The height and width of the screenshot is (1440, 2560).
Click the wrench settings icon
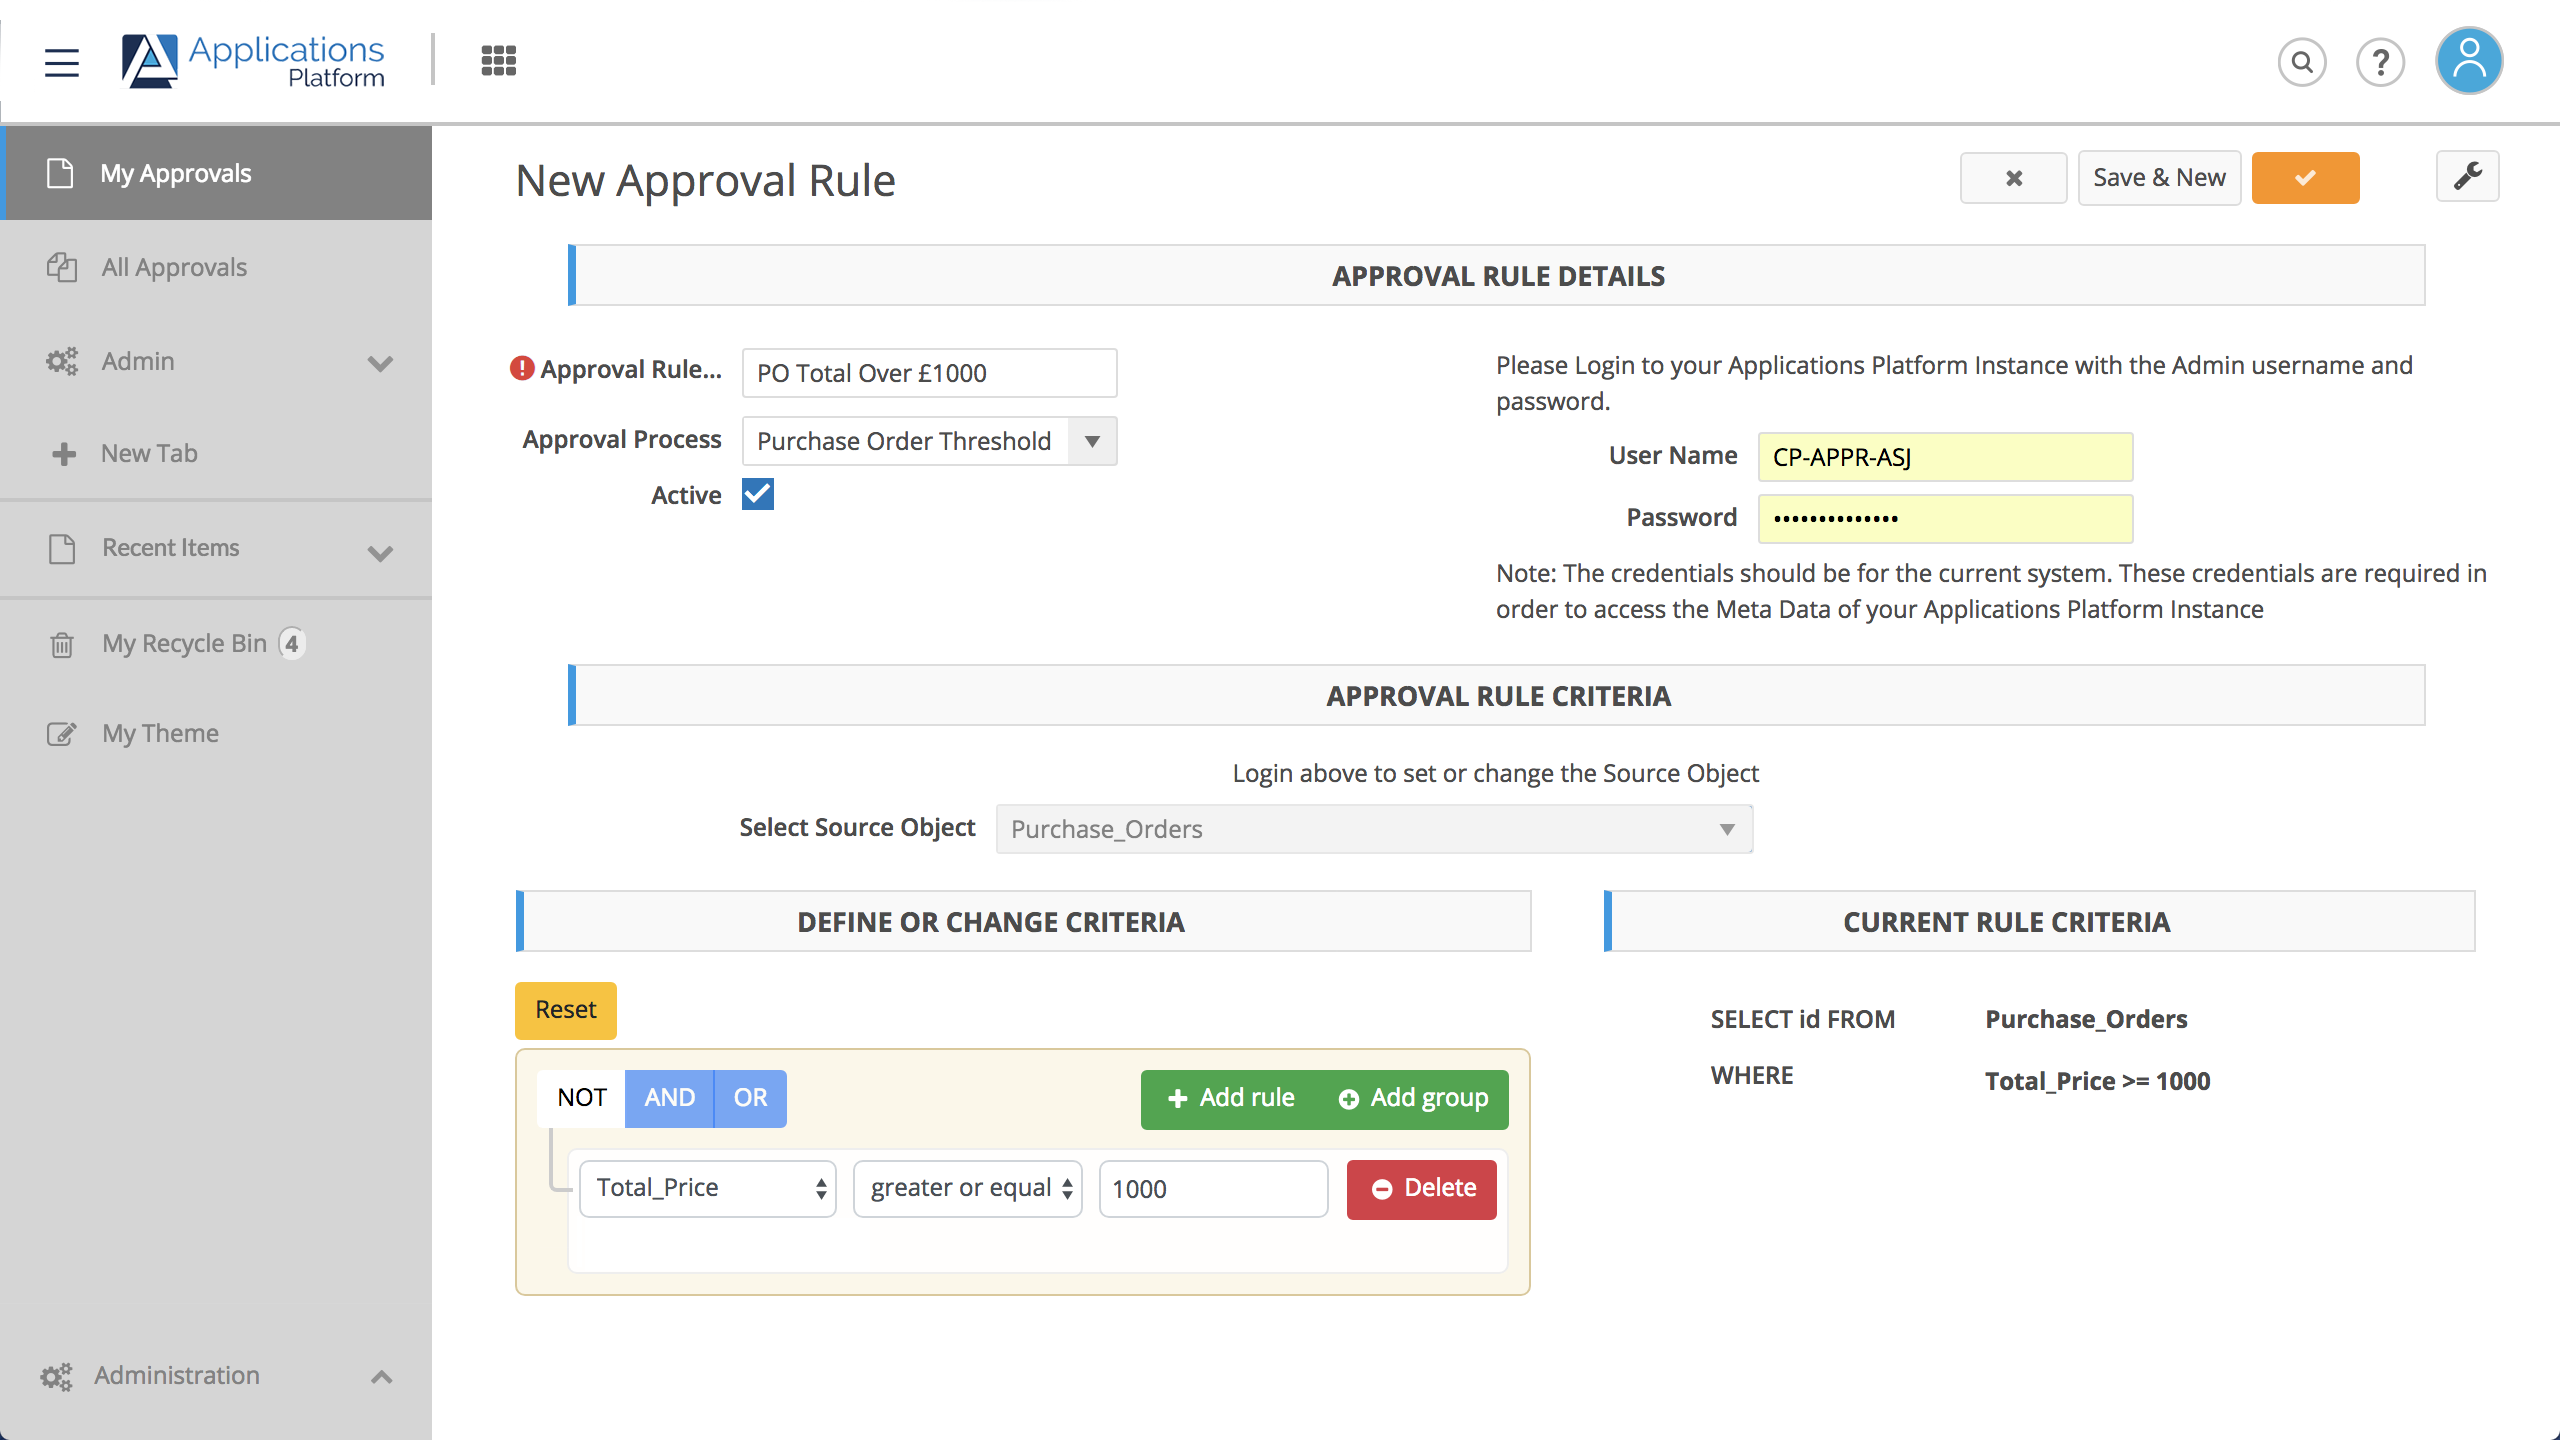pyautogui.click(x=2468, y=176)
